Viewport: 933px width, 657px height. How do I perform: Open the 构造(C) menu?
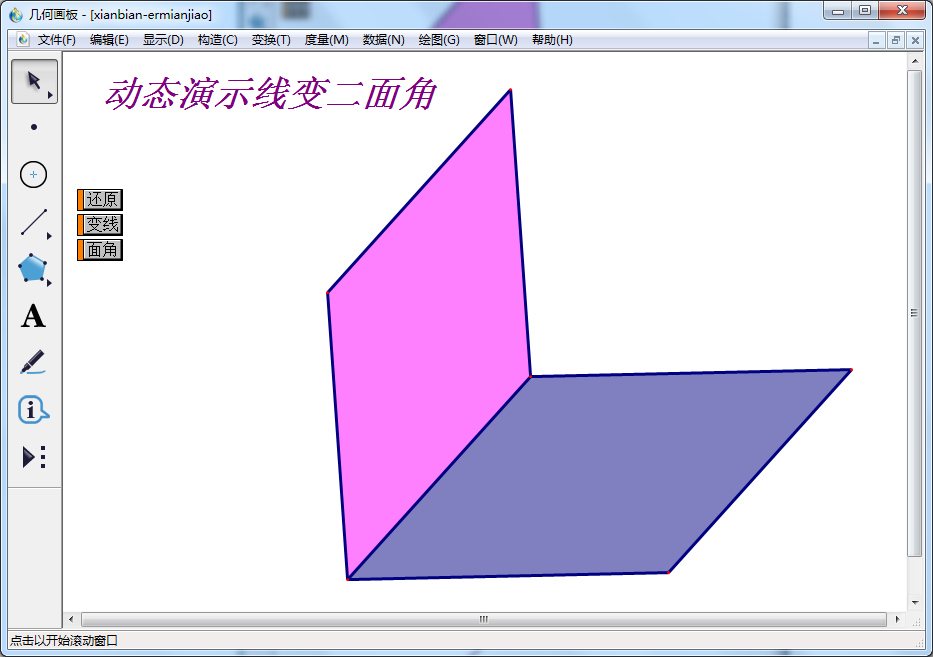[218, 40]
